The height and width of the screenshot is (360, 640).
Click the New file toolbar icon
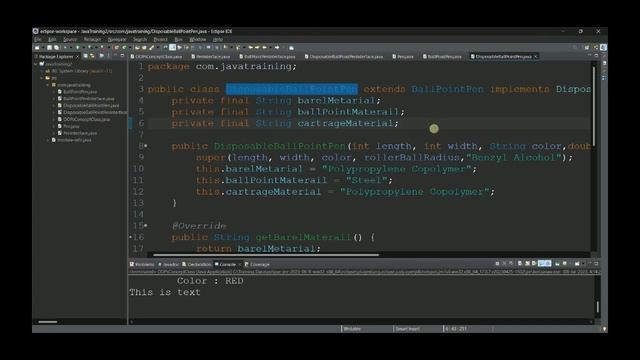pos(38,48)
